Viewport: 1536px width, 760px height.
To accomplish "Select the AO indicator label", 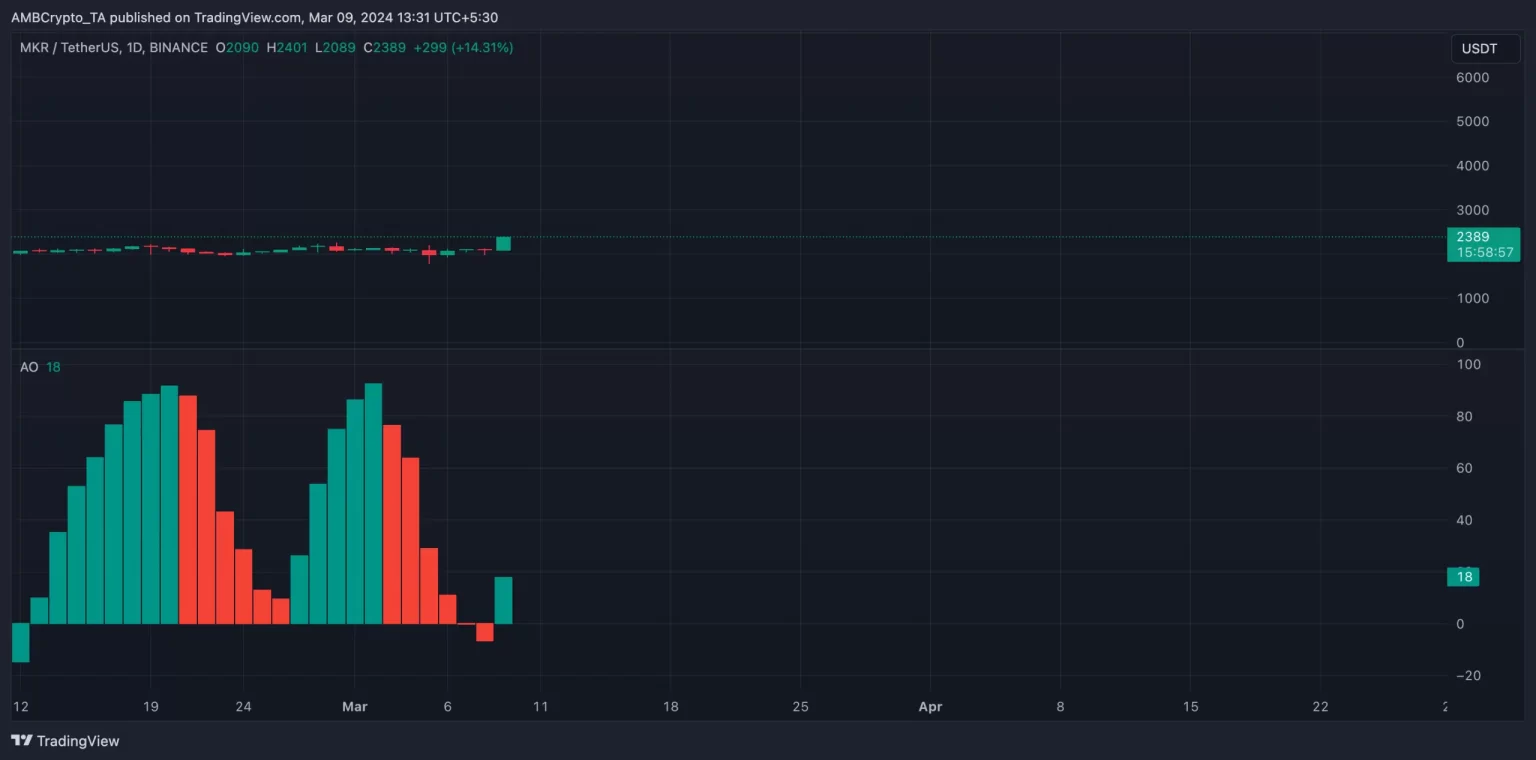I will tap(29, 367).
